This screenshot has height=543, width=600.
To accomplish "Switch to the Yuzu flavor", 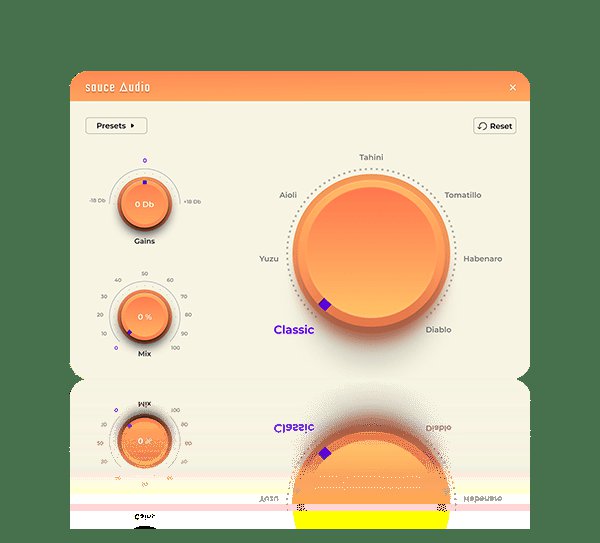I will point(268,259).
